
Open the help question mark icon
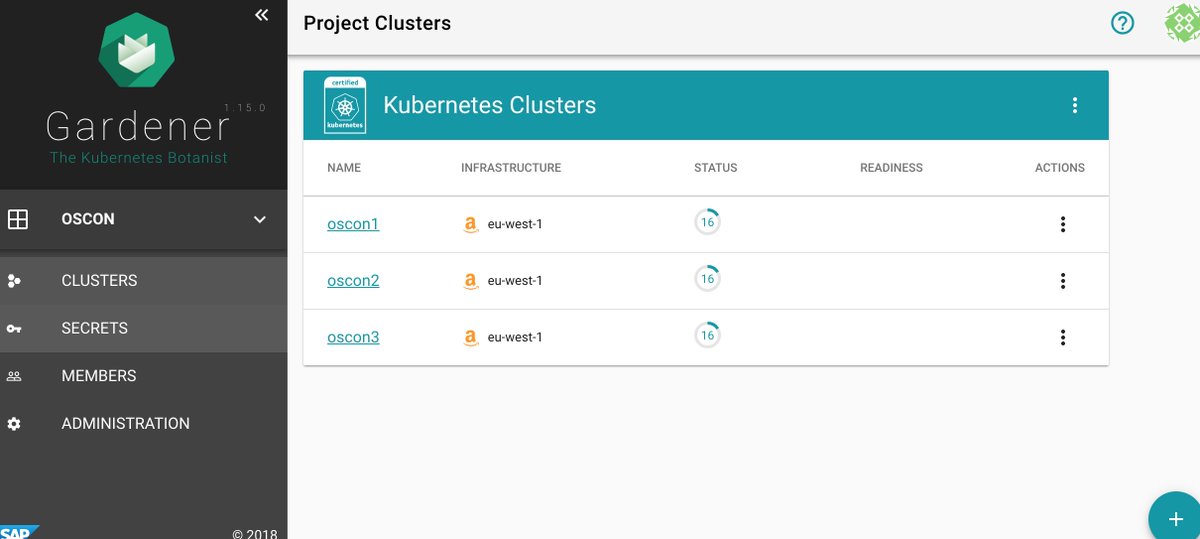click(1123, 23)
